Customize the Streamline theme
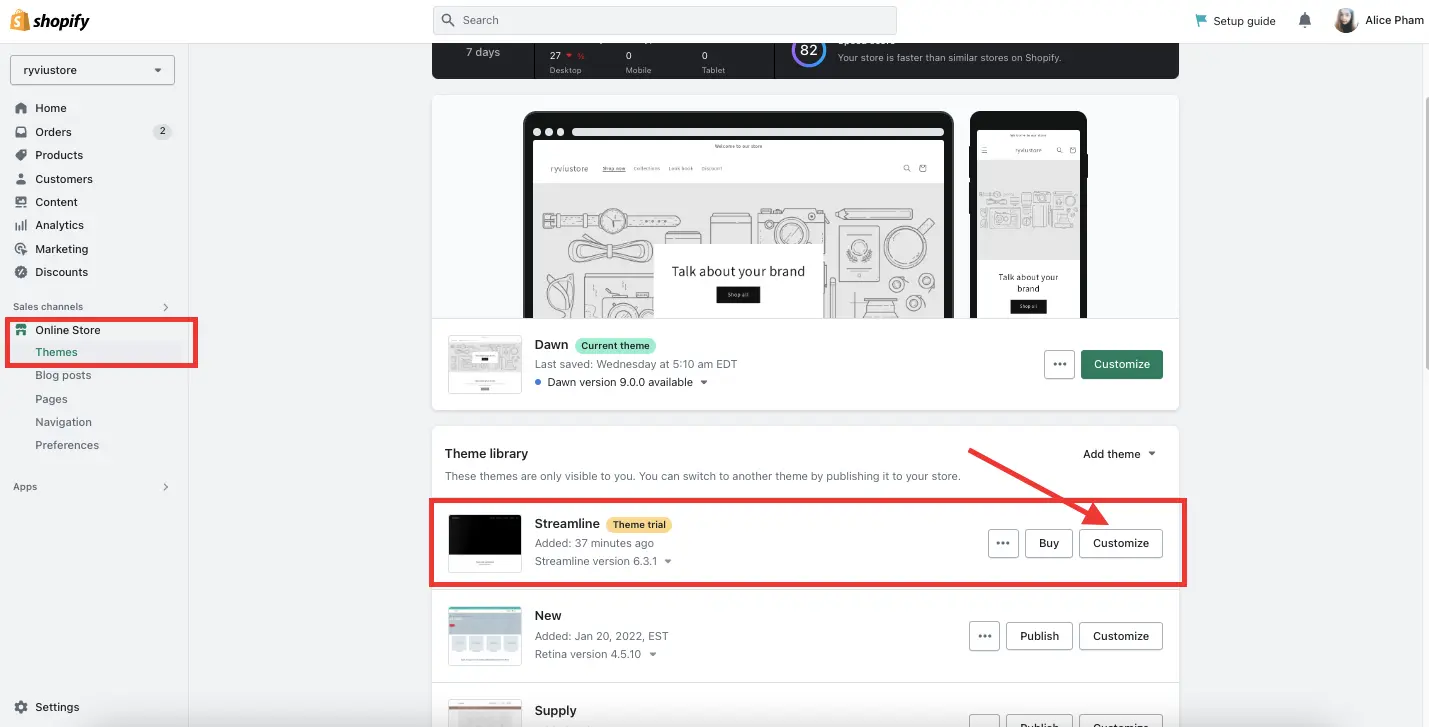The height and width of the screenshot is (727, 1429). point(1120,543)
